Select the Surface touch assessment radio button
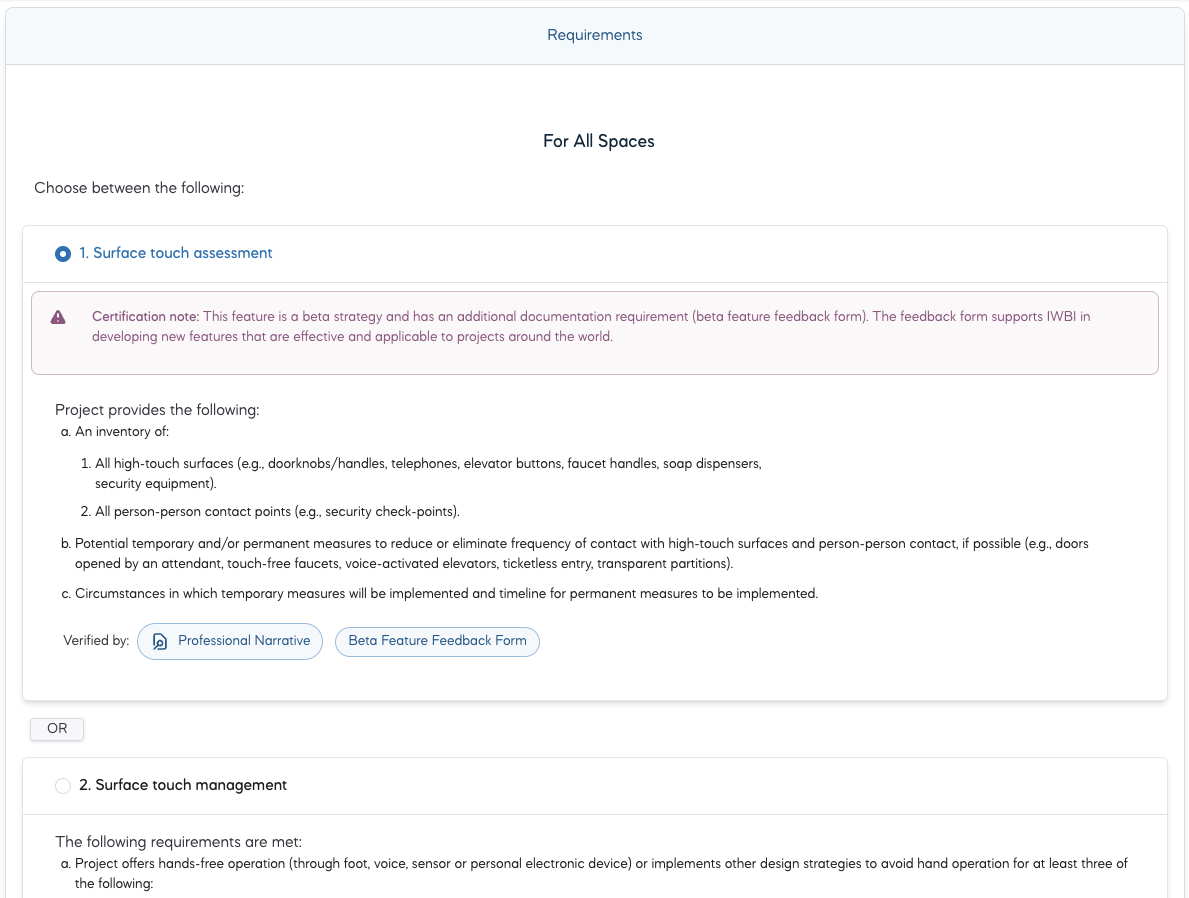1189x898 pixels. [63, 254]
